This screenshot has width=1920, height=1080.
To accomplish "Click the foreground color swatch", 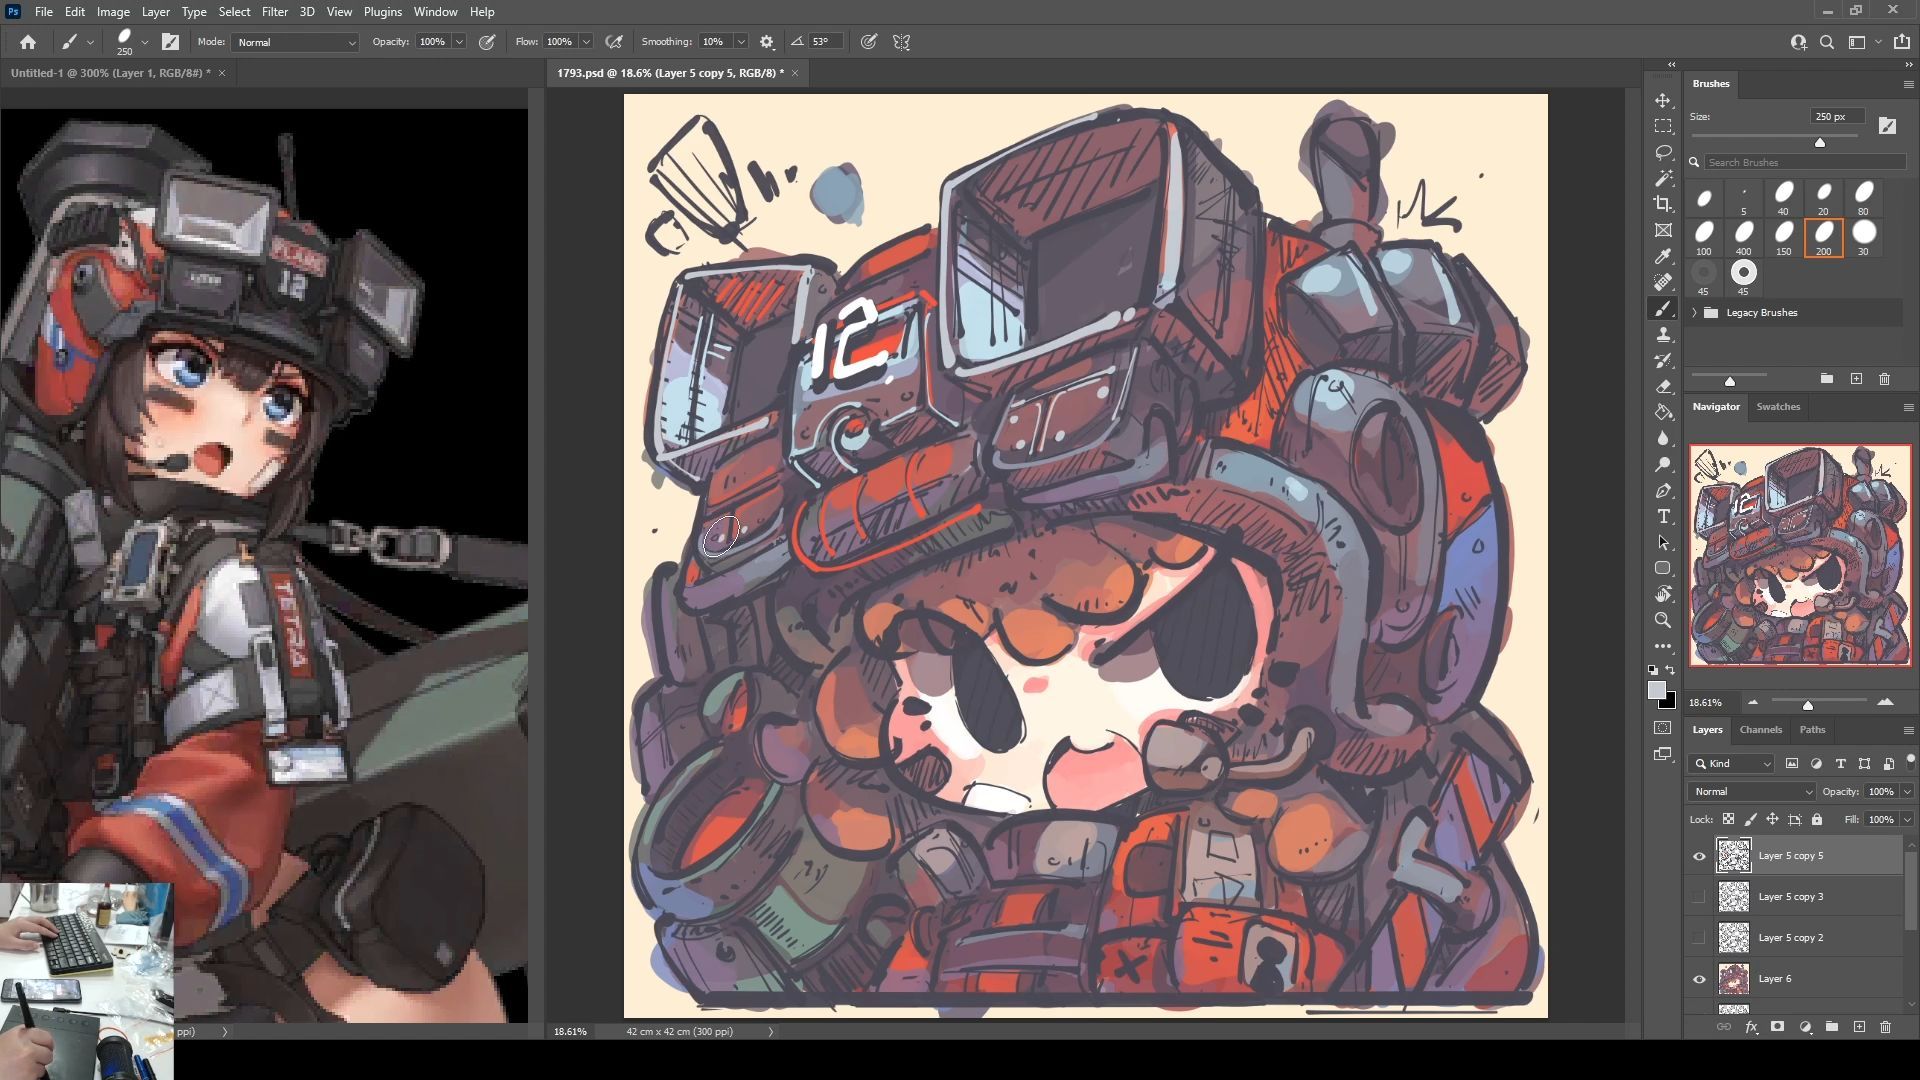I will 1657,691.
